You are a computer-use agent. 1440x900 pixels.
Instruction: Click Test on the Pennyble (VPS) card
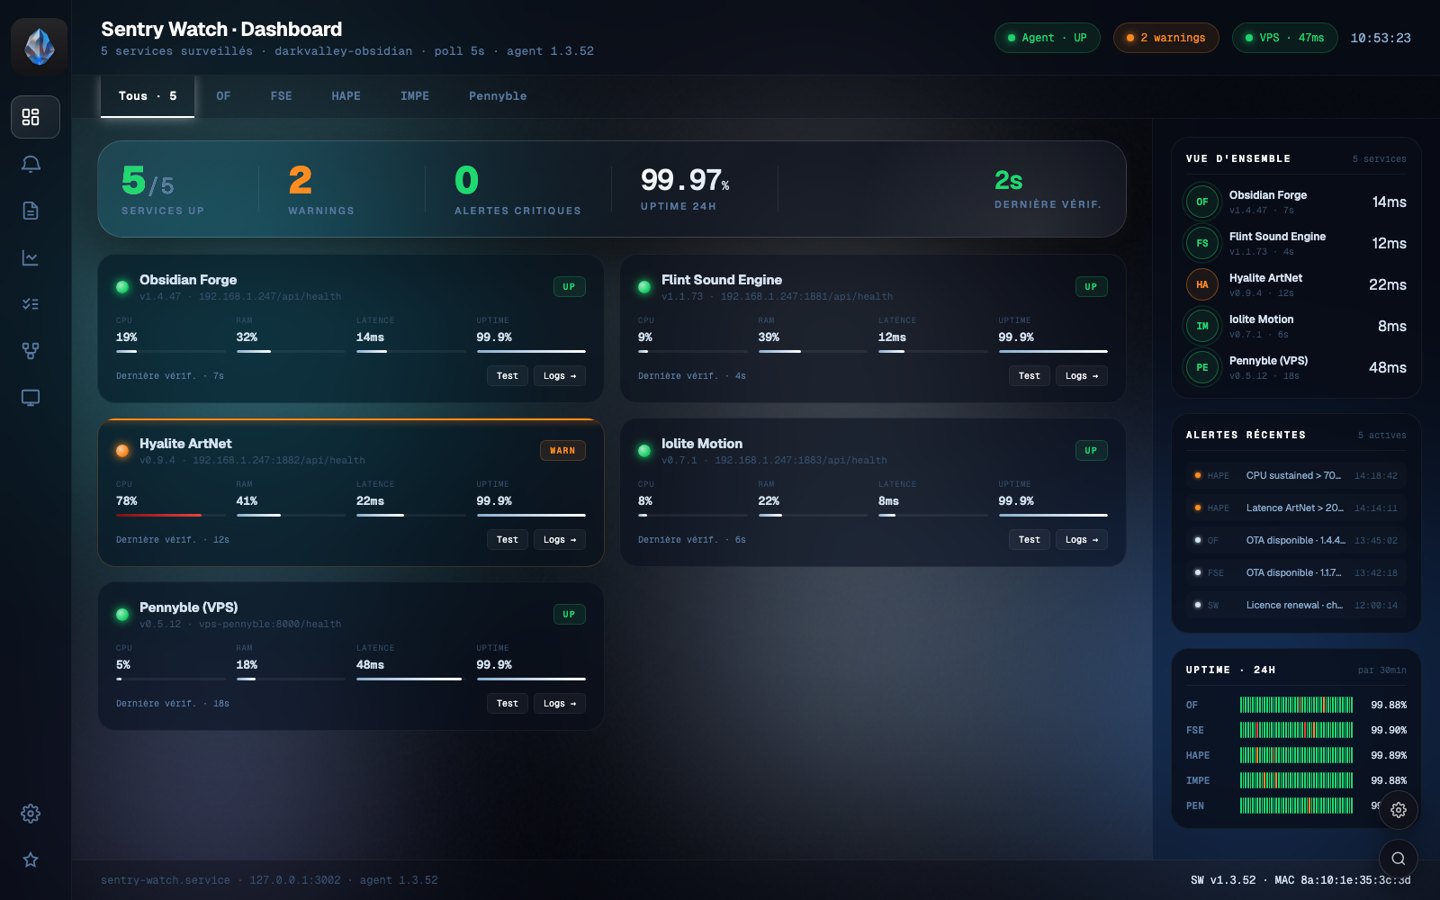507,704
